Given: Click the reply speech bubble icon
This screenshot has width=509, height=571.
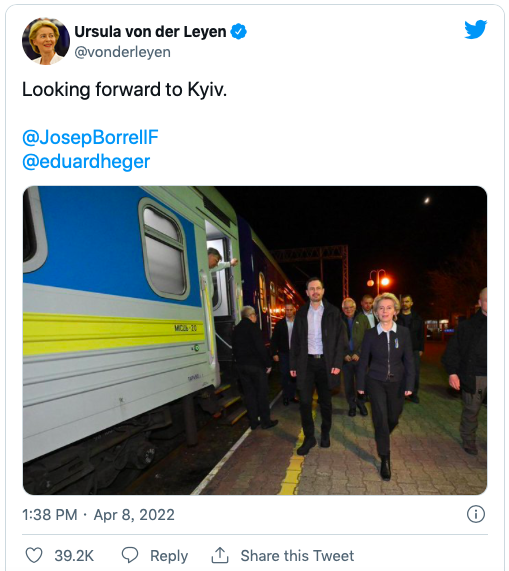Looking at the screenshot, I should pyautogui.click(x=130, y=555).
